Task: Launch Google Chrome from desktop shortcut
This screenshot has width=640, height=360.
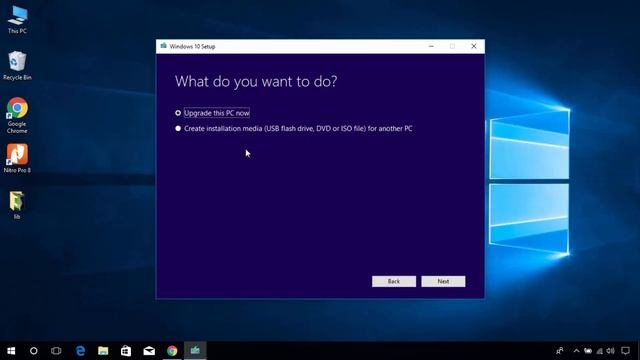Action: click(x=17, y=116)
